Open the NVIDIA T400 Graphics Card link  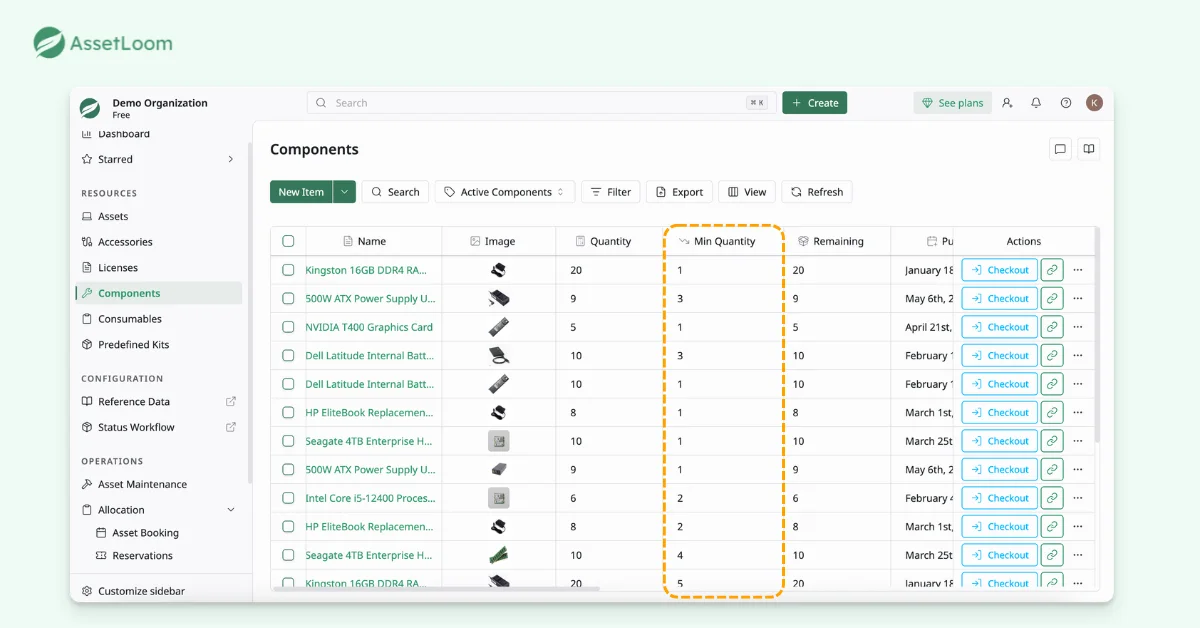(x=369, y=327)
